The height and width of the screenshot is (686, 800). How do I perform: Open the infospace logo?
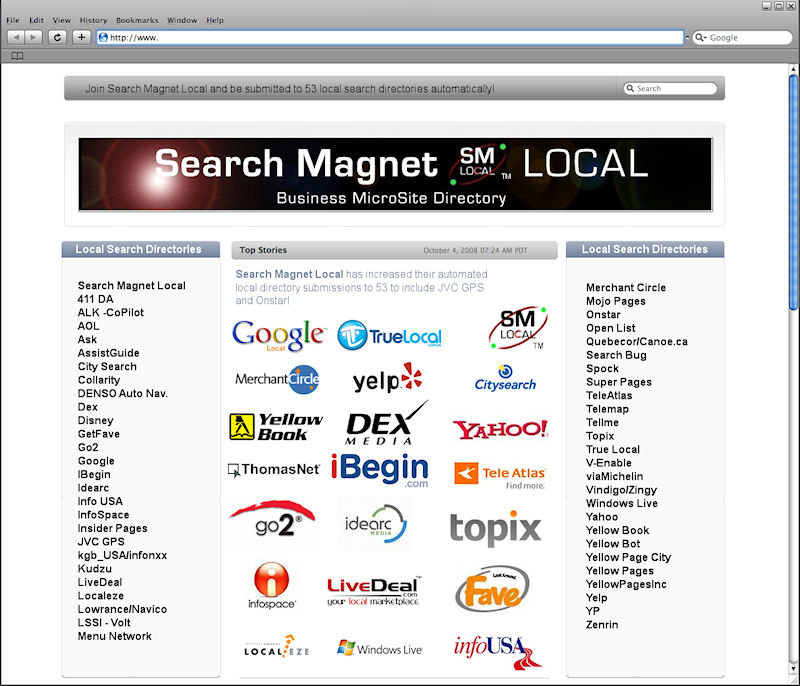[271, 586]
